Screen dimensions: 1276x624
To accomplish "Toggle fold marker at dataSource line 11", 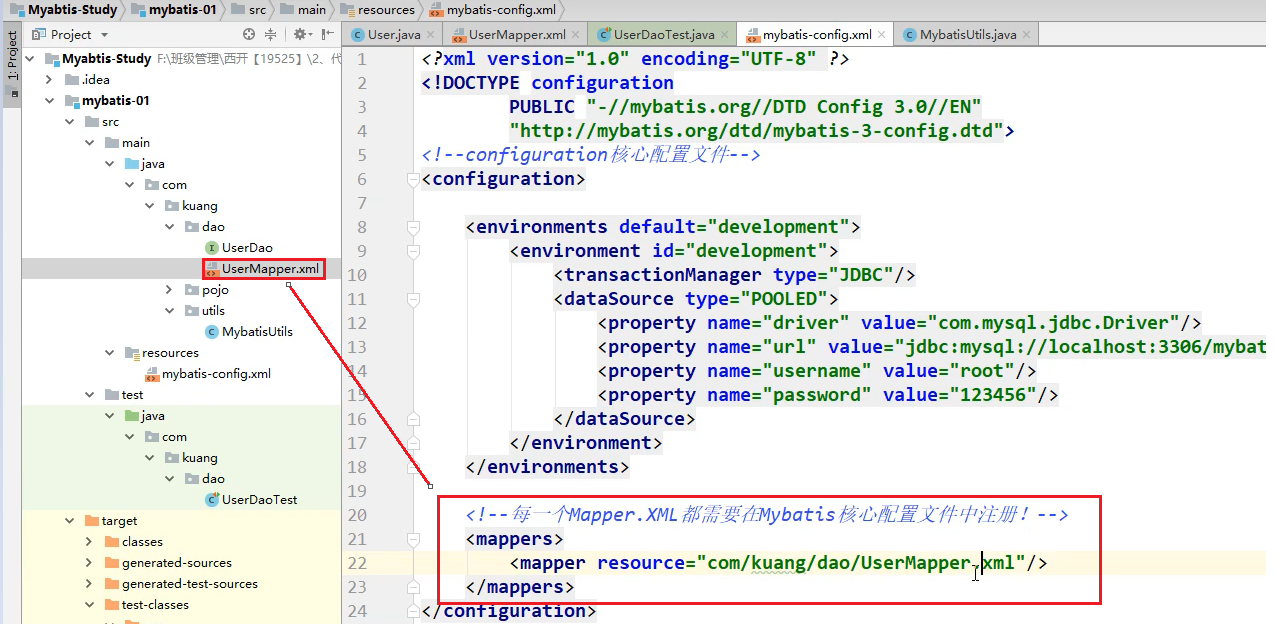I will 413,300.
